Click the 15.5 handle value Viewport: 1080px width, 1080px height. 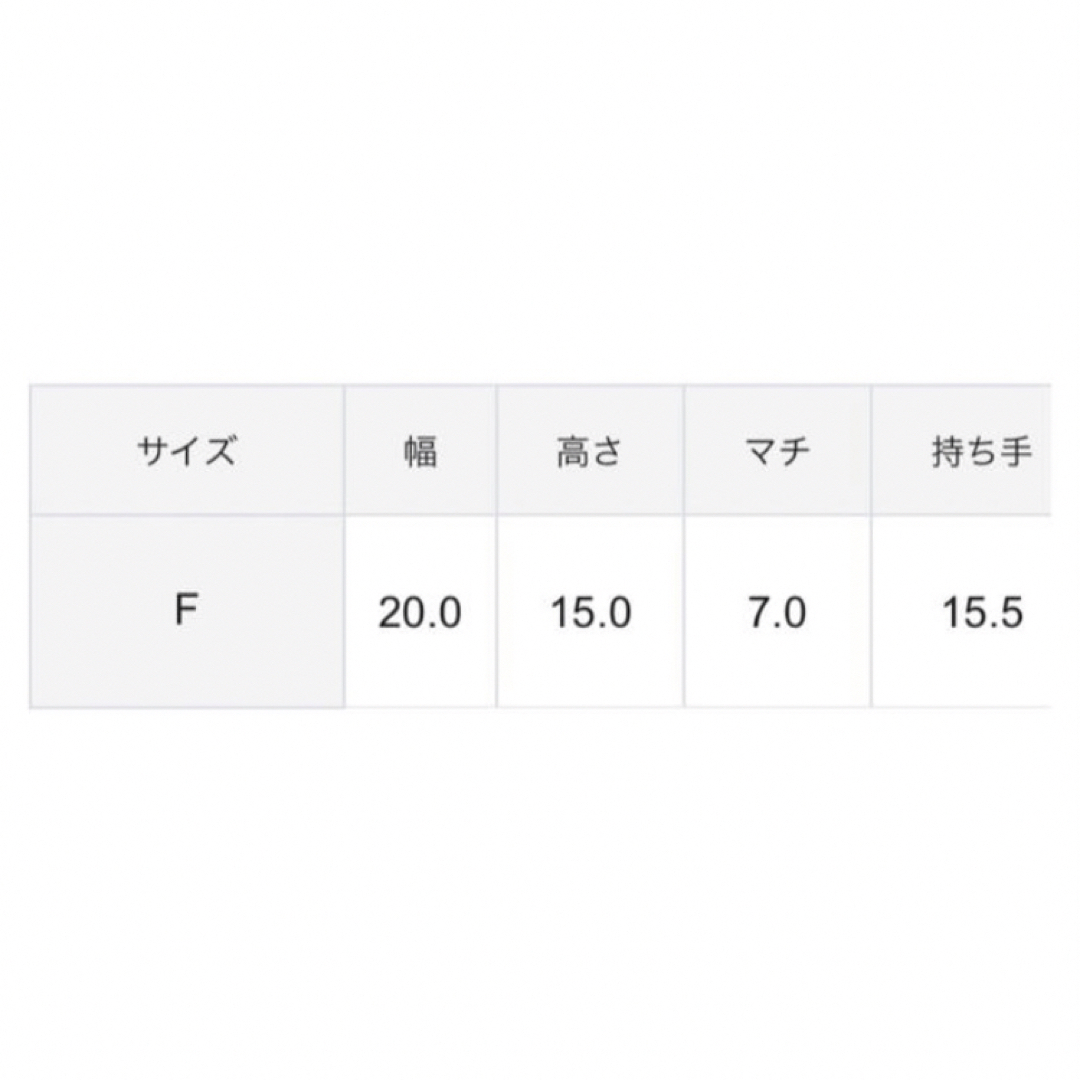click(x=983, y=612)
